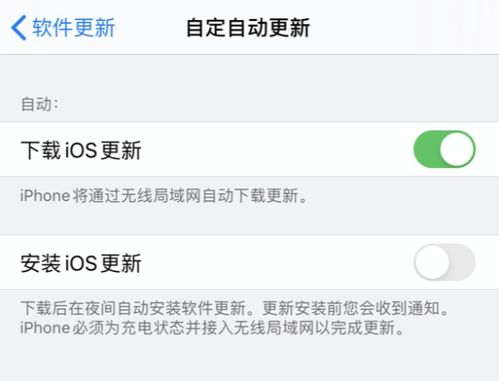This screenshot has width=499, height=381.
Task: Click the word iOS in the download row
Action: [81, 150]
